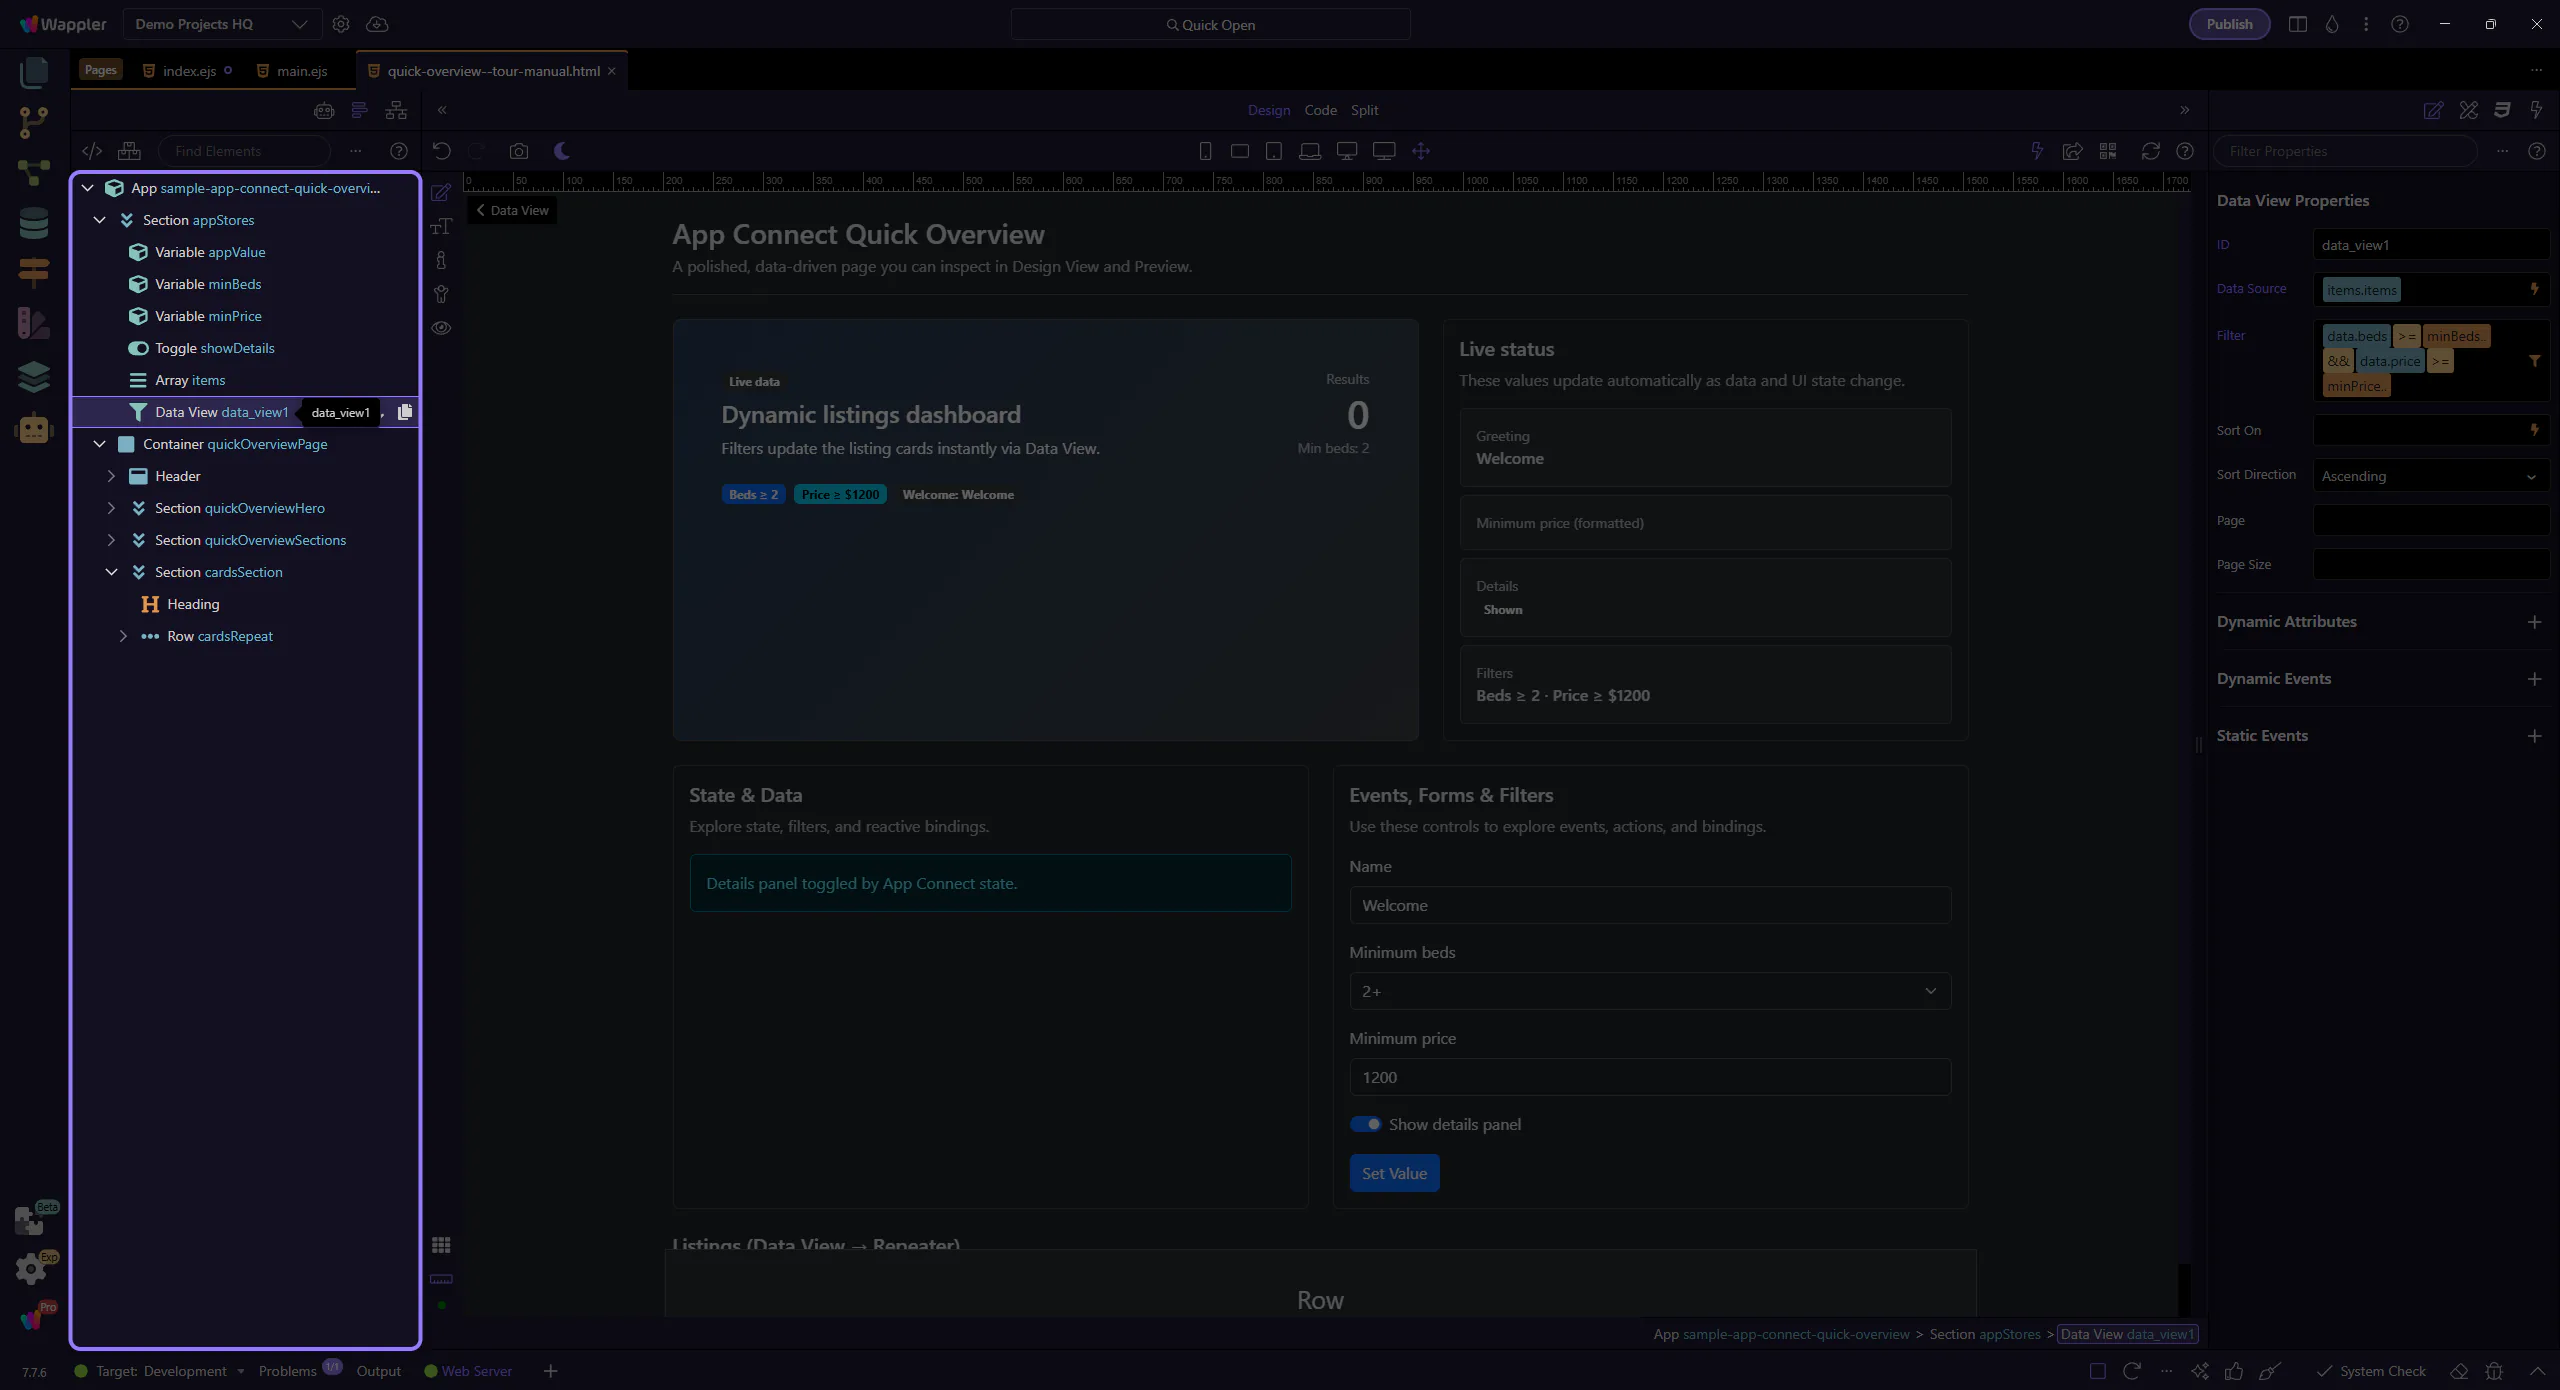Viewport: 2560px width, 1390px height.
Task: Select Toggle showDetails in the tree
Action: click(214, 348)
